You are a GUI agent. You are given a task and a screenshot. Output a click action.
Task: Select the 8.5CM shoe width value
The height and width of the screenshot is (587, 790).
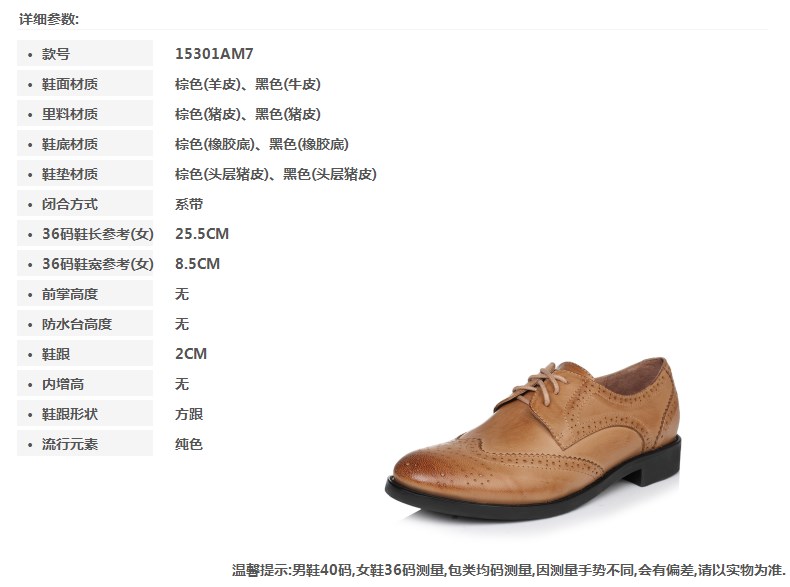click(x=198, y=264)
